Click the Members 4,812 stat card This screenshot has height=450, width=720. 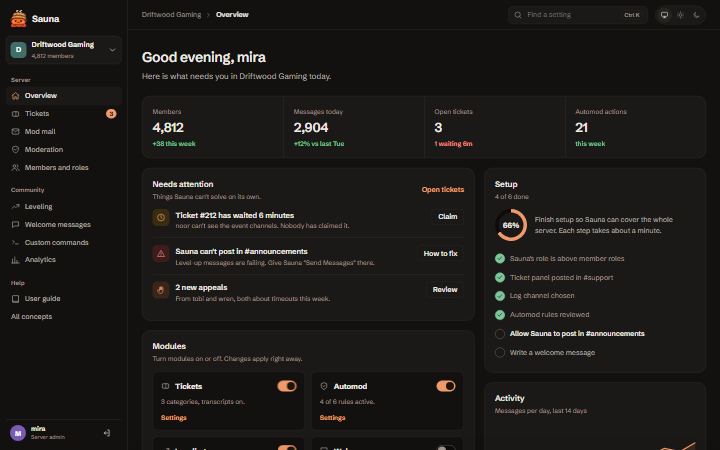click(213, 127)
